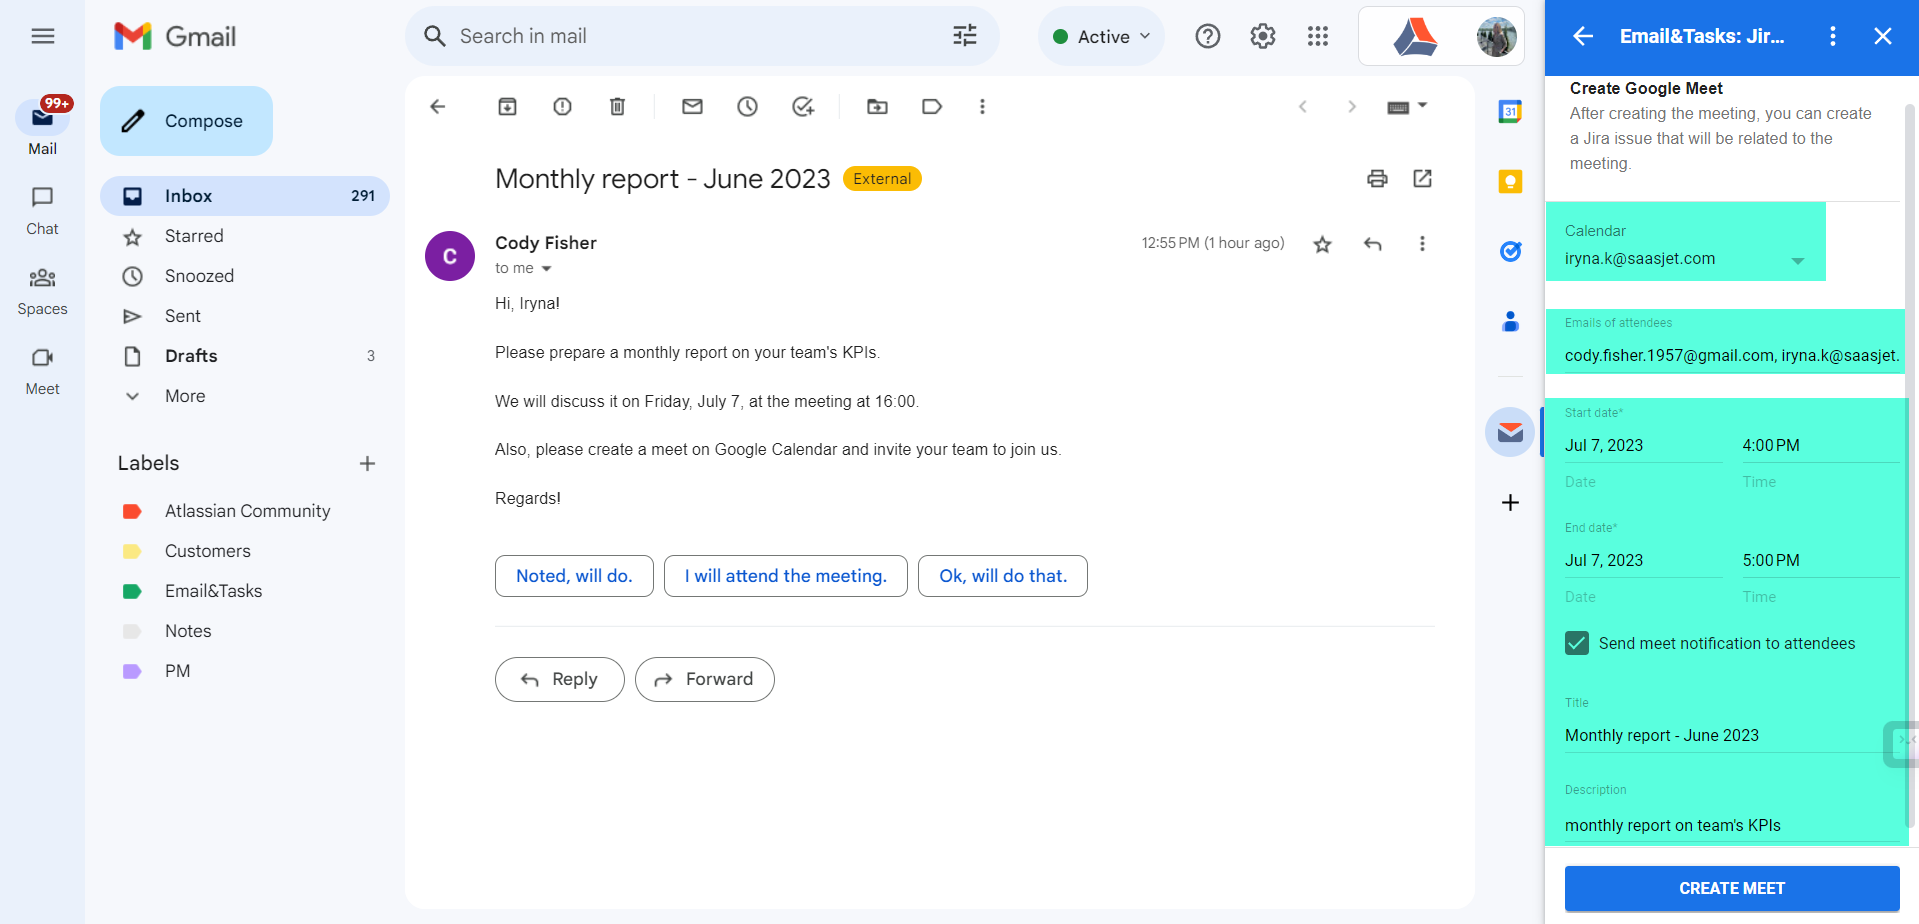The width and height of the screenshot is (1919, 924).
Task: Open the Drafts folder
Action: tap(245, 356)
